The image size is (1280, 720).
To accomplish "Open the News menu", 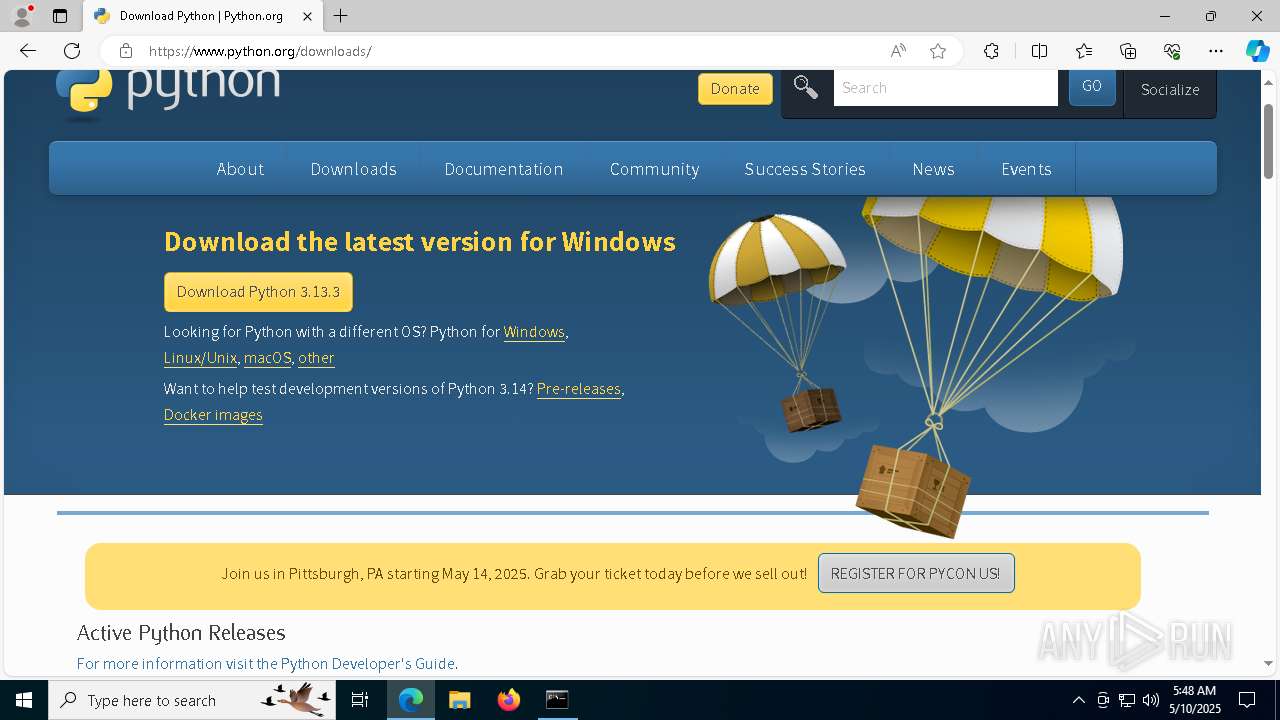I will point(933,169).
